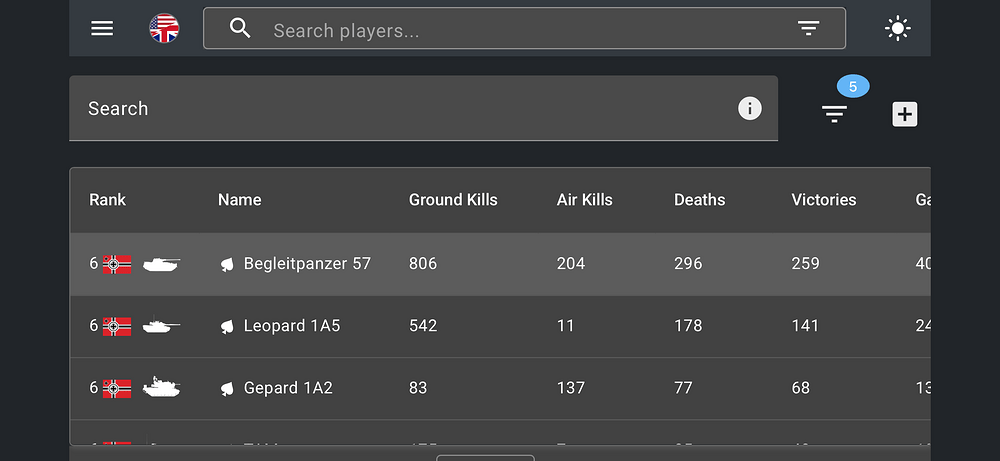This screenshot has height=461, width=1000.
Task: Open the Begleitpanzer 57 vehicle link
Action: (307, 264)
